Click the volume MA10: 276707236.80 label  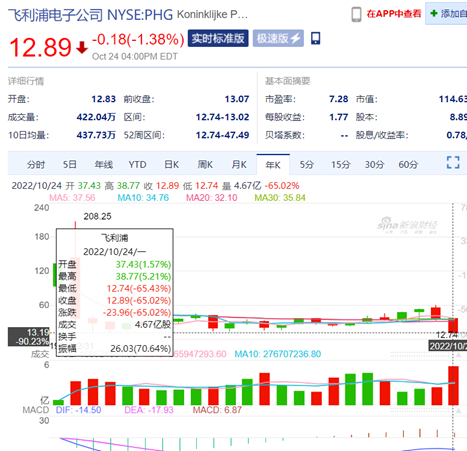(x=278, y=354)
